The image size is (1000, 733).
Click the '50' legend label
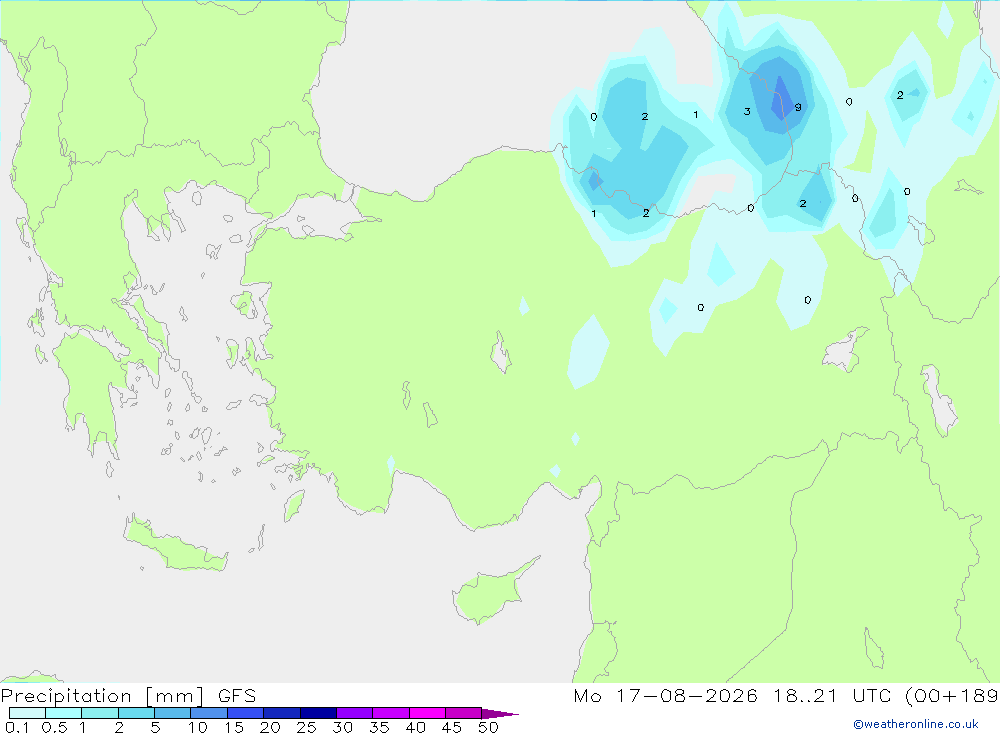pyautogui.click(x=489, y=727)
